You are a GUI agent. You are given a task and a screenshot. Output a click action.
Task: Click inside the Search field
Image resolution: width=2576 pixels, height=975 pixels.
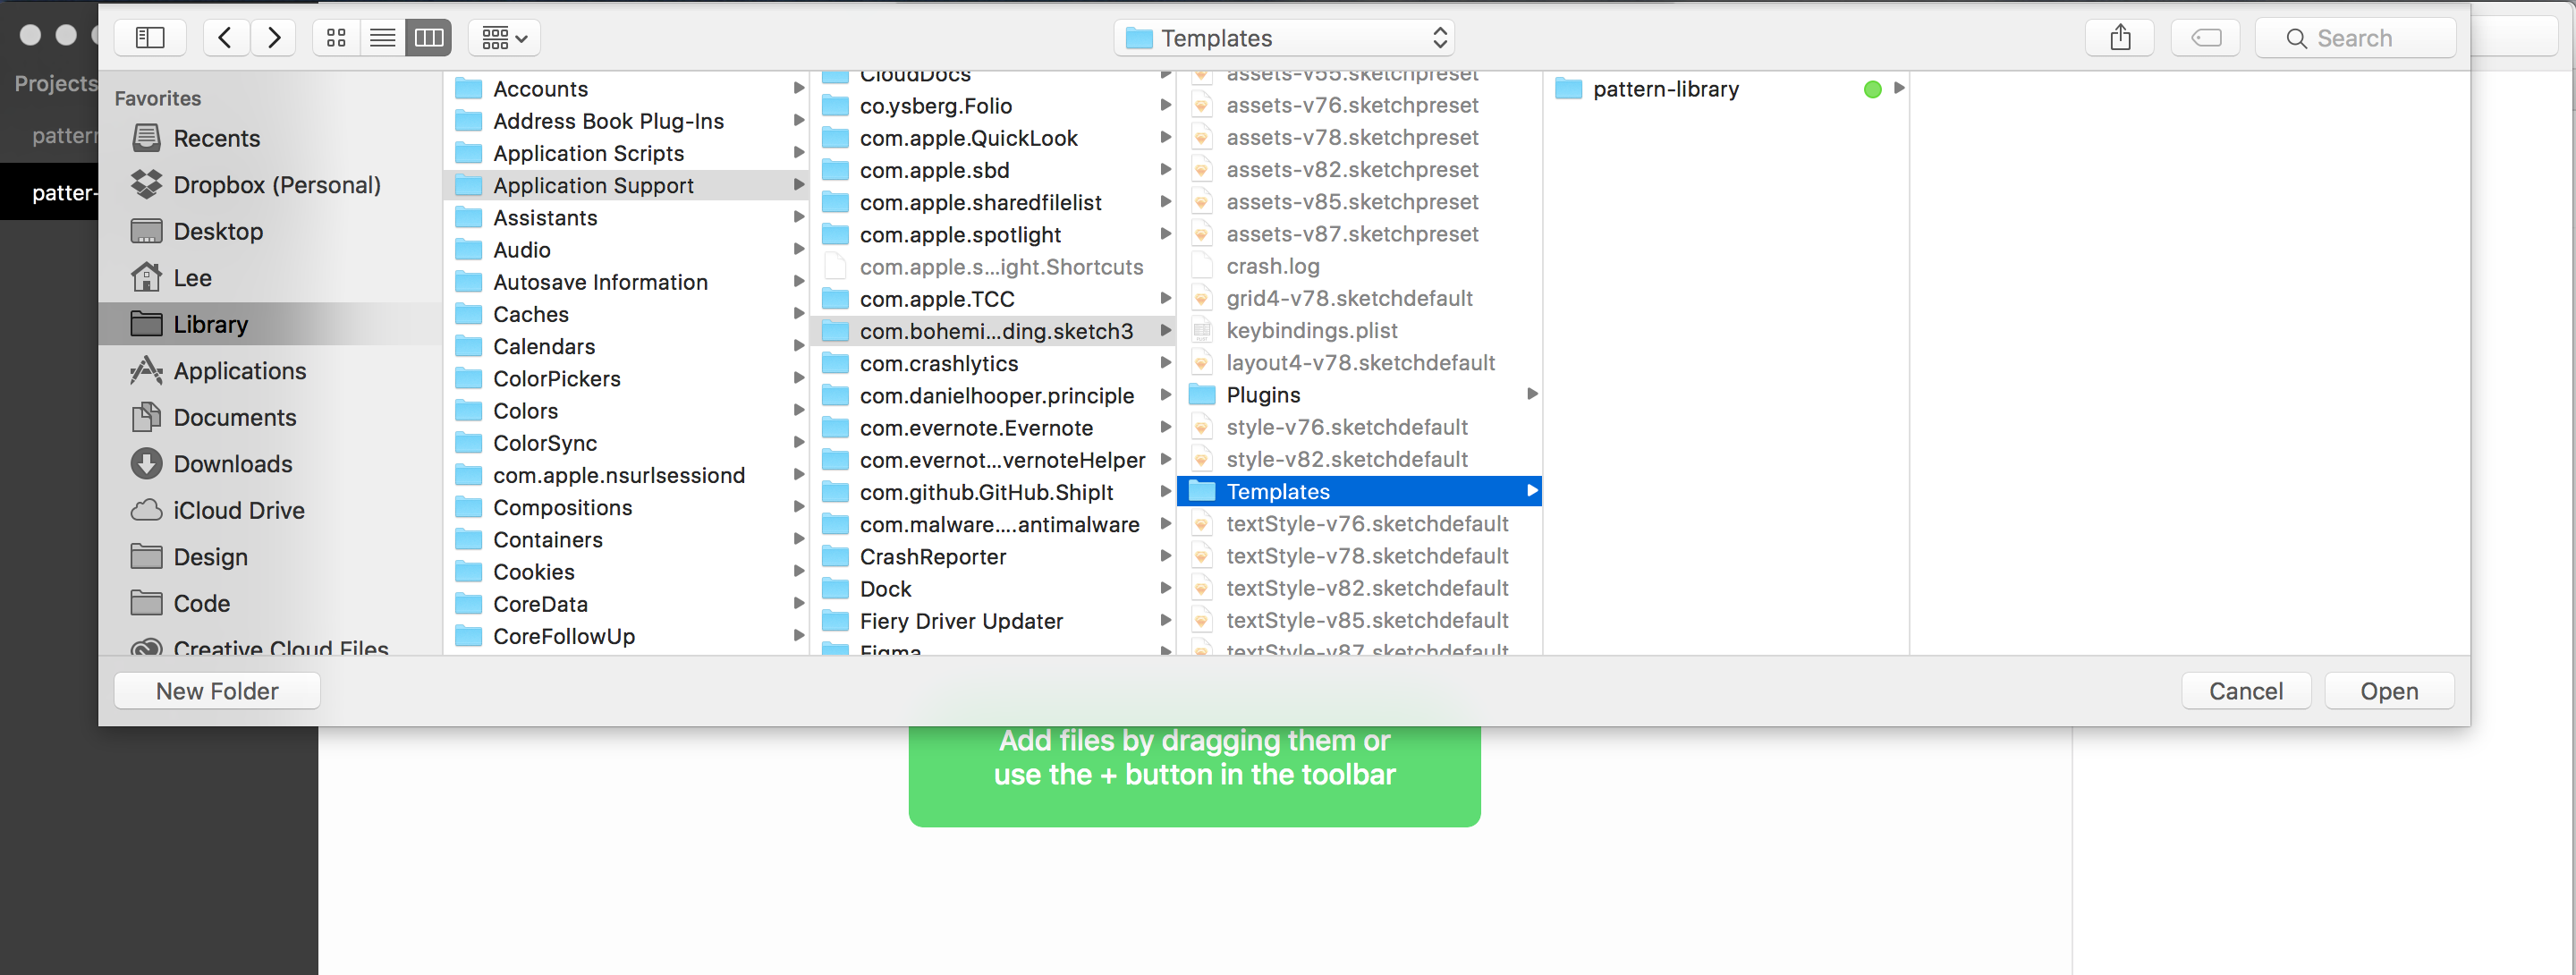[x=2355, y=37]
